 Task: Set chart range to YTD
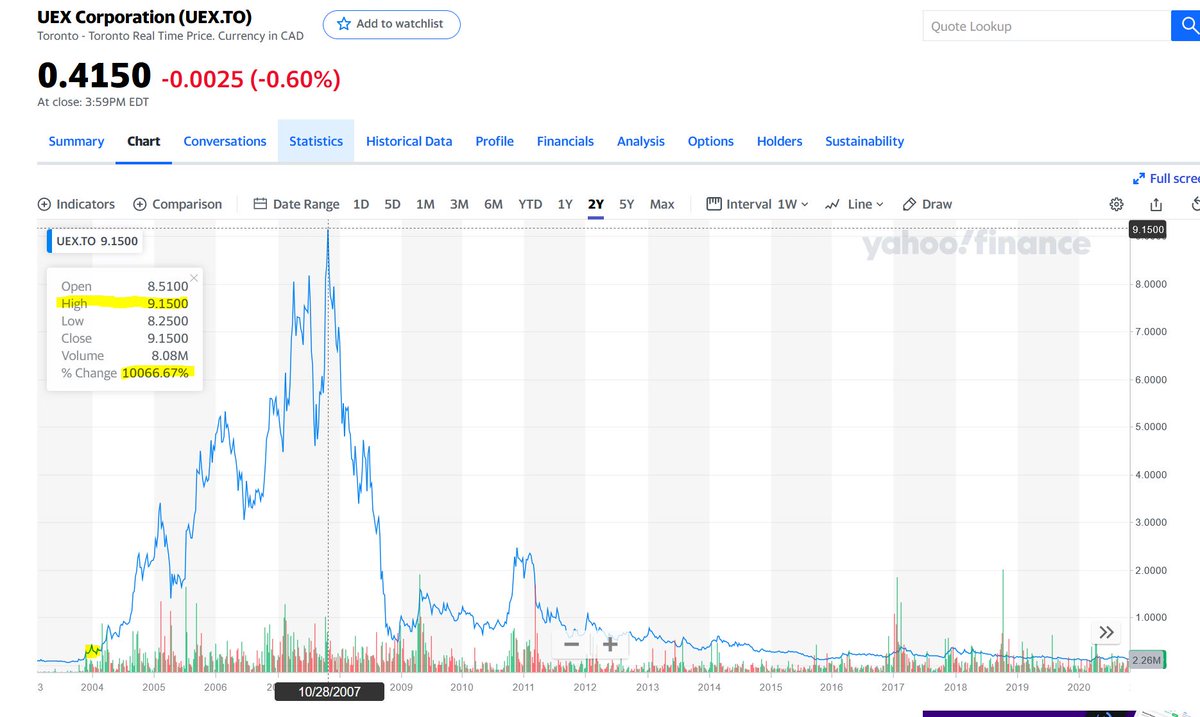[530, 204]
